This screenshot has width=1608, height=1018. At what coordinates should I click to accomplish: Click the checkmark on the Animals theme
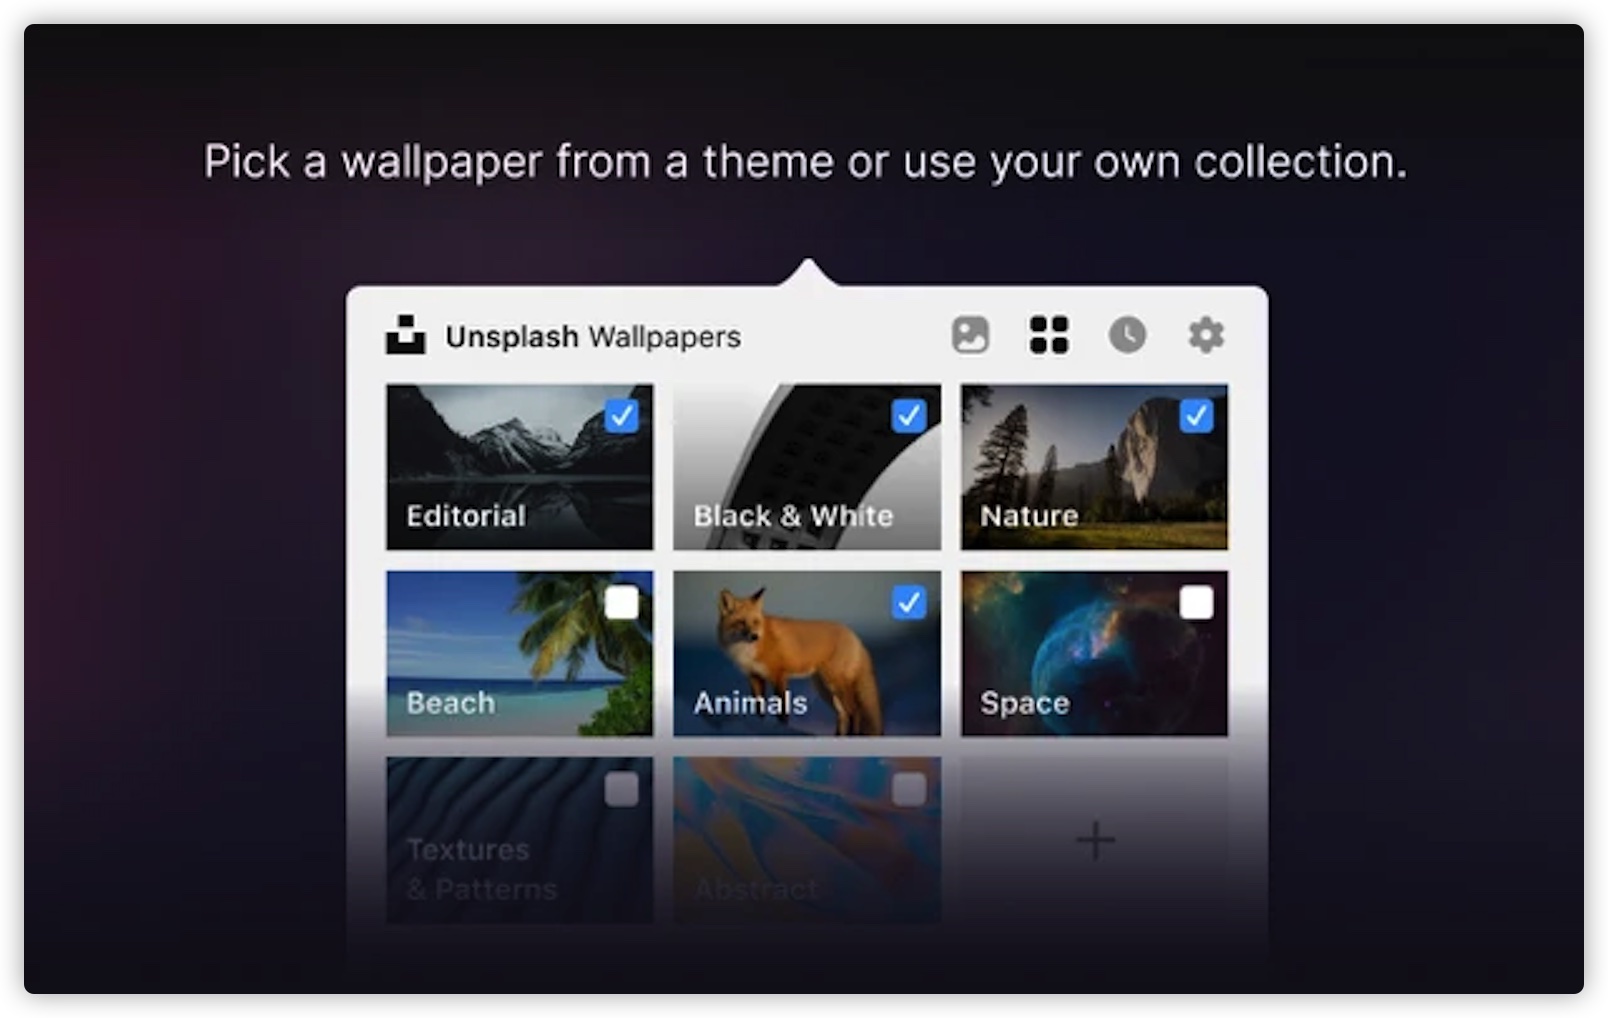pyautogui.click(x=911, y=601)
